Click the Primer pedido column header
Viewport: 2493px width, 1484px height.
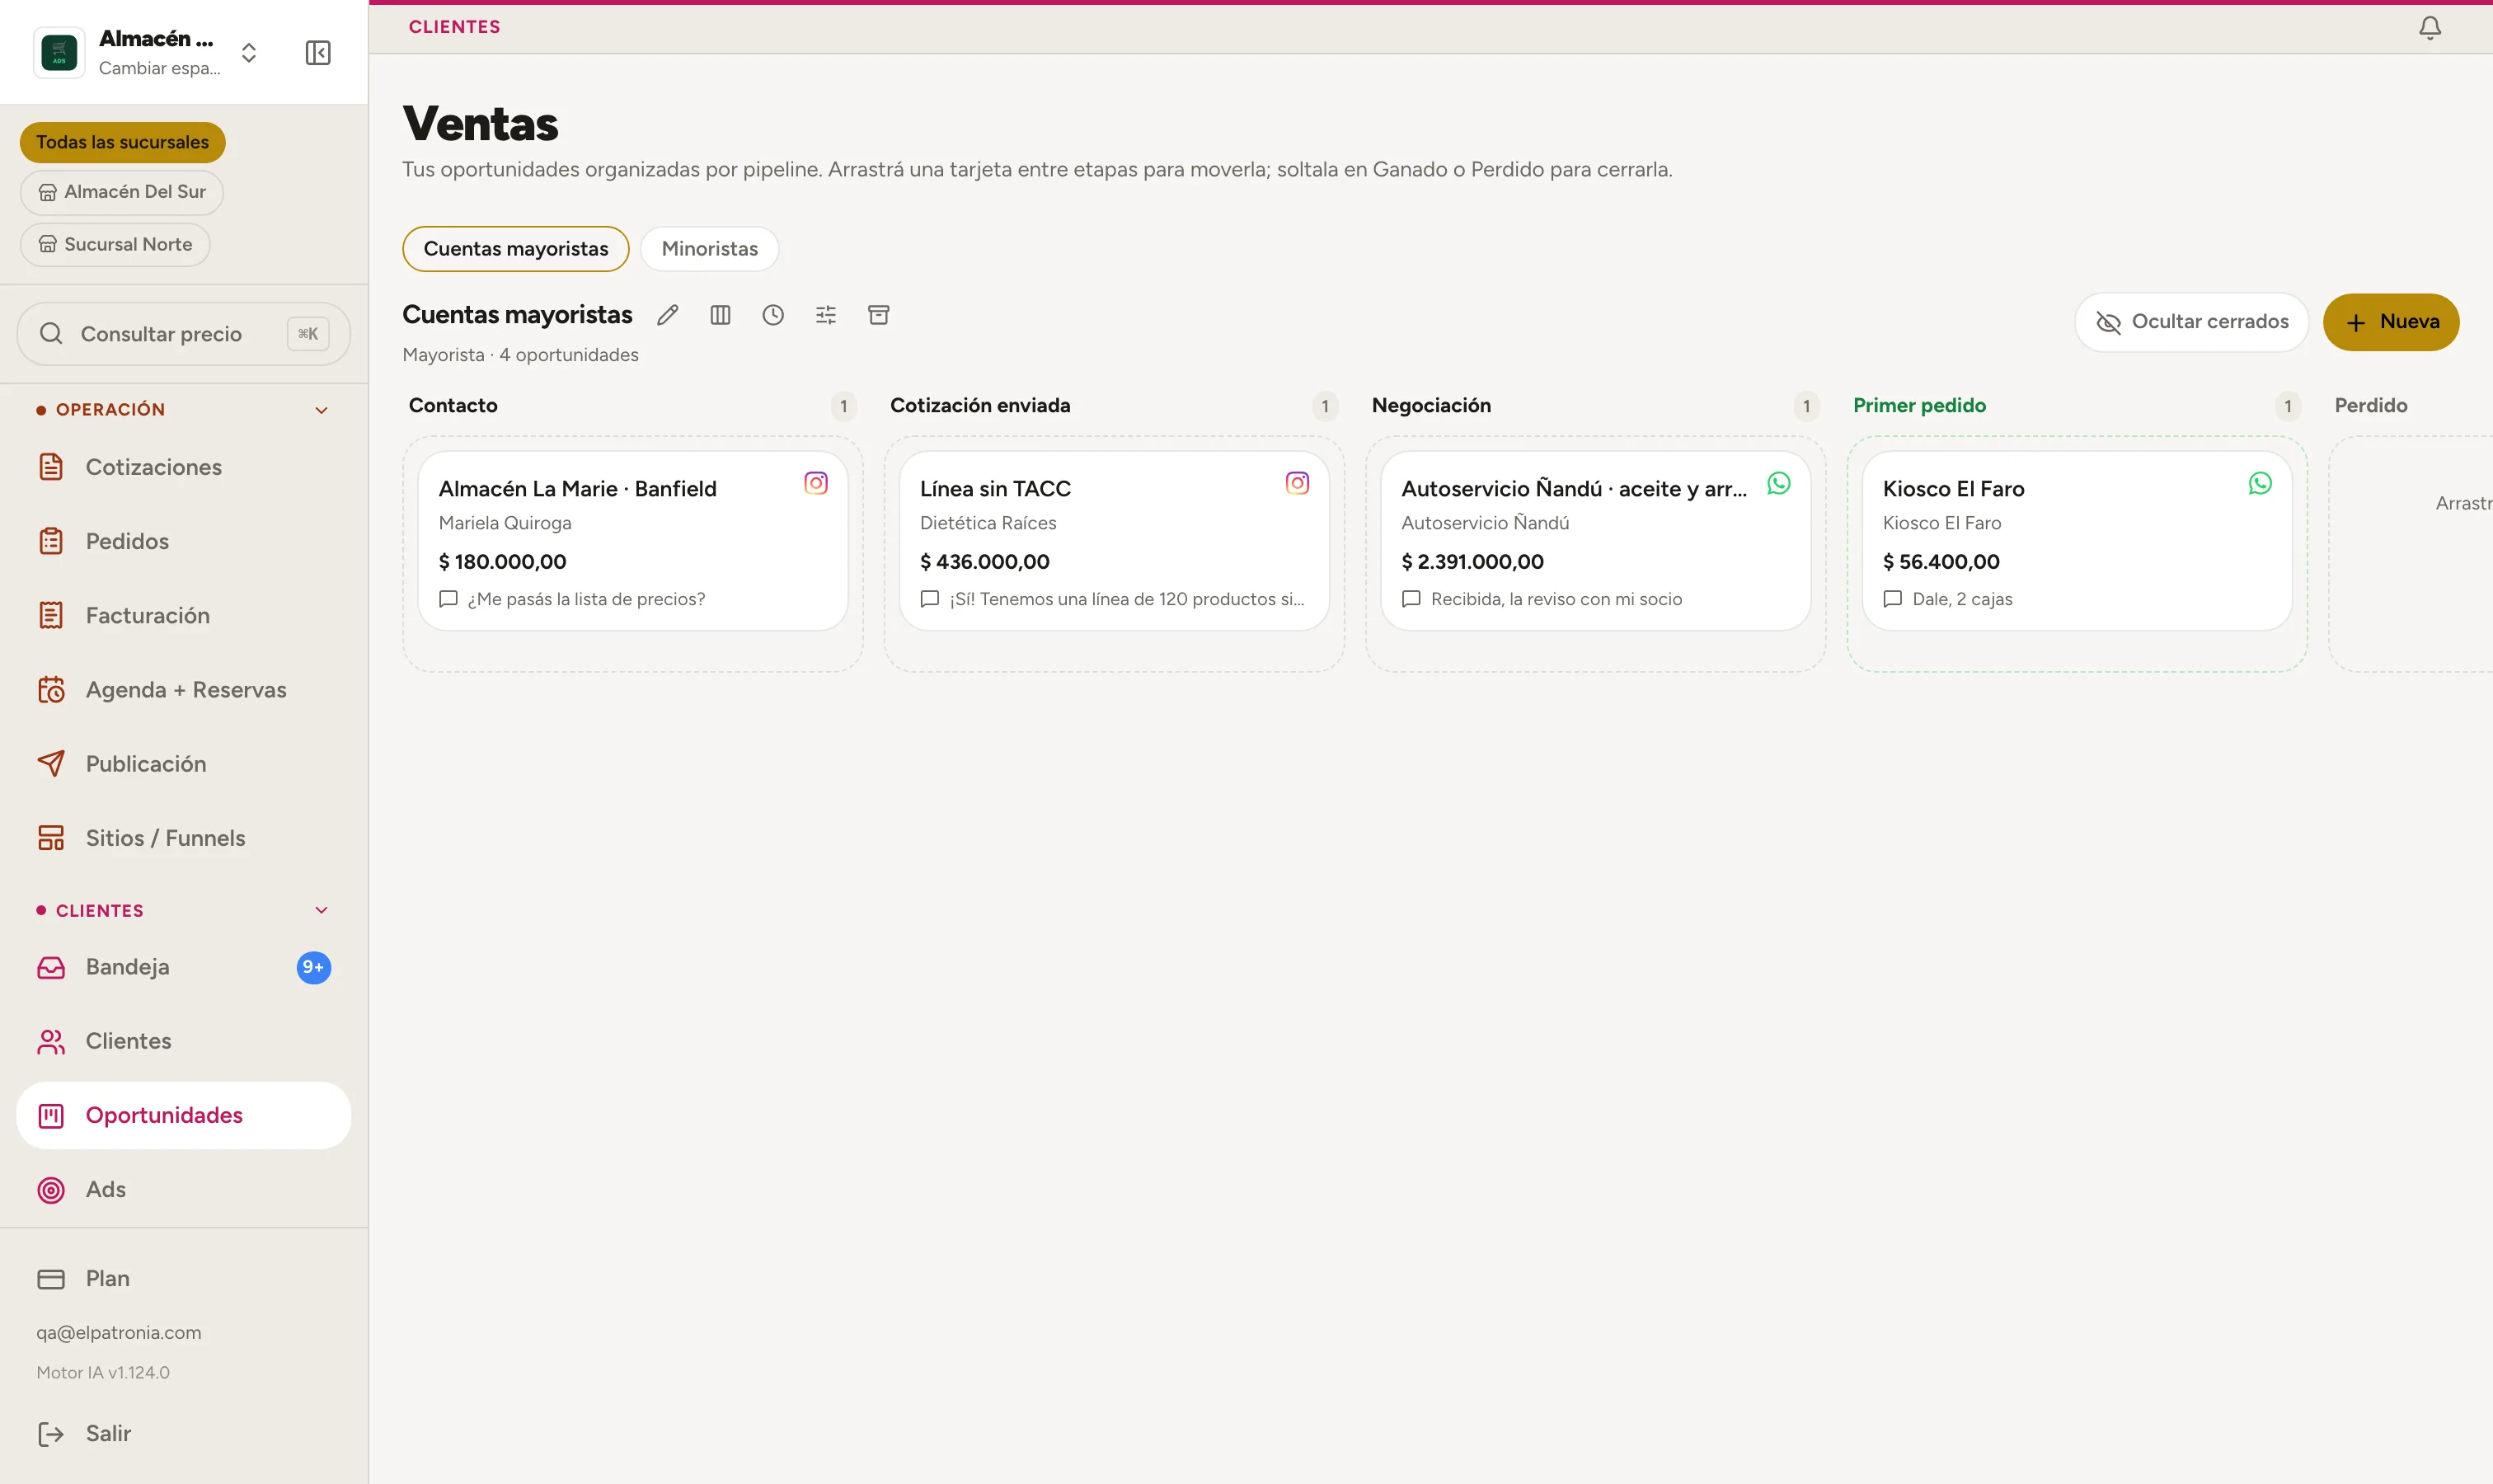coord(1919,406)
